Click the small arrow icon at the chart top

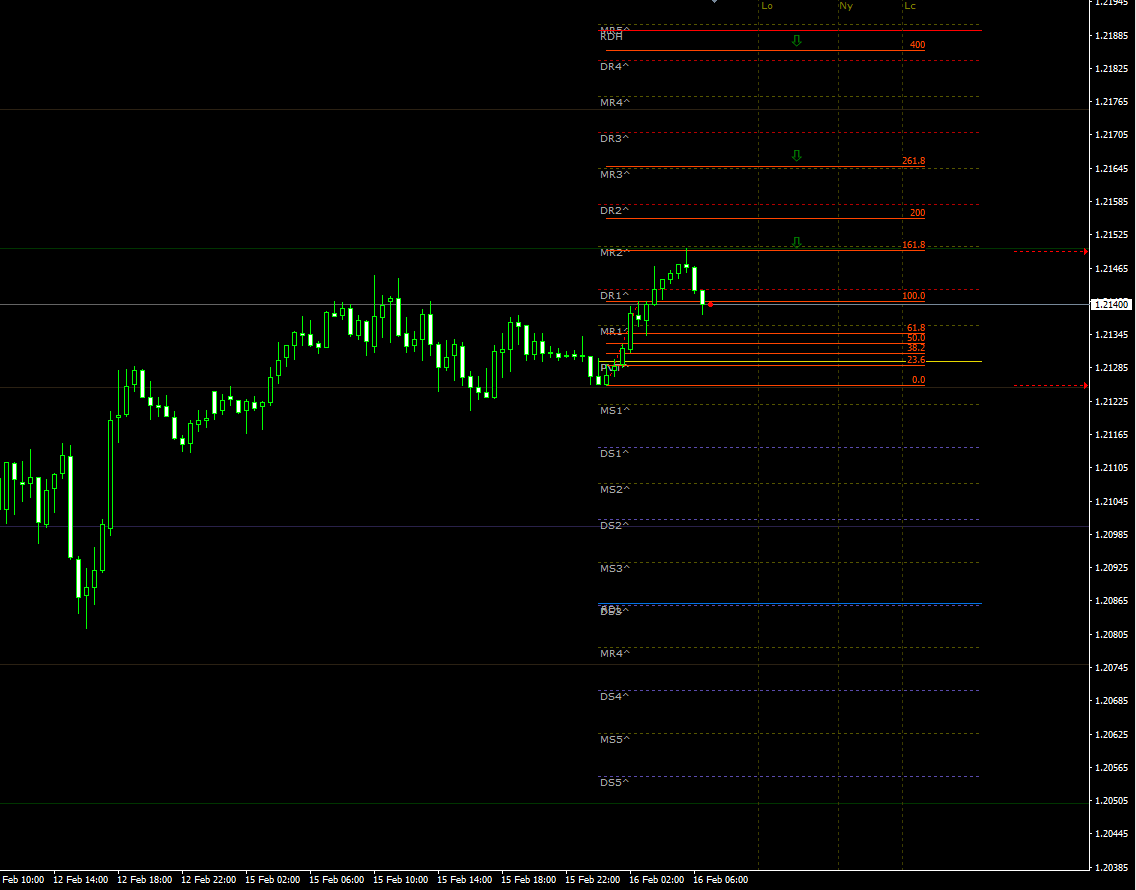click(x=714, y=4)
